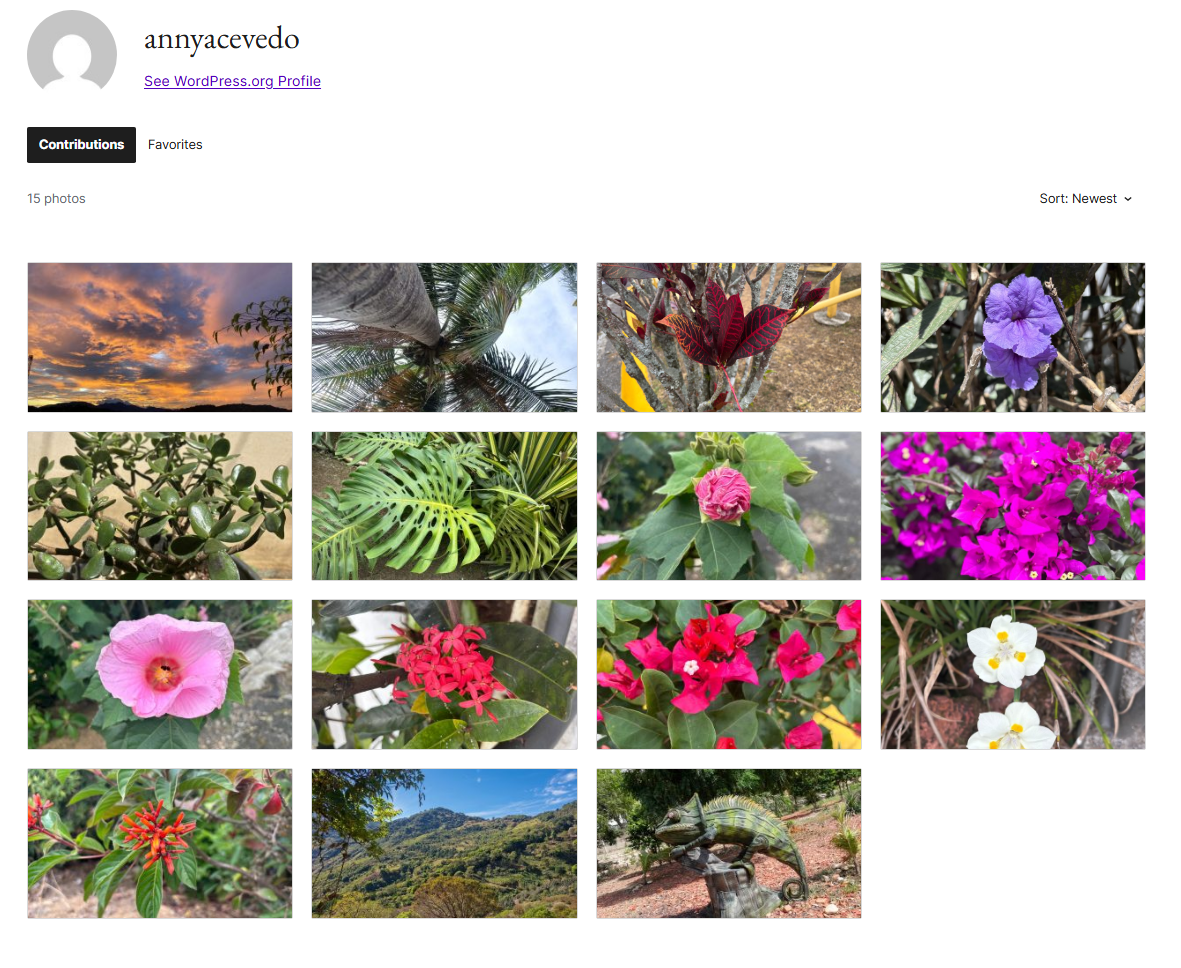
Task: Click the chevron next to Sort: Newest
Action: (1128, 199)
